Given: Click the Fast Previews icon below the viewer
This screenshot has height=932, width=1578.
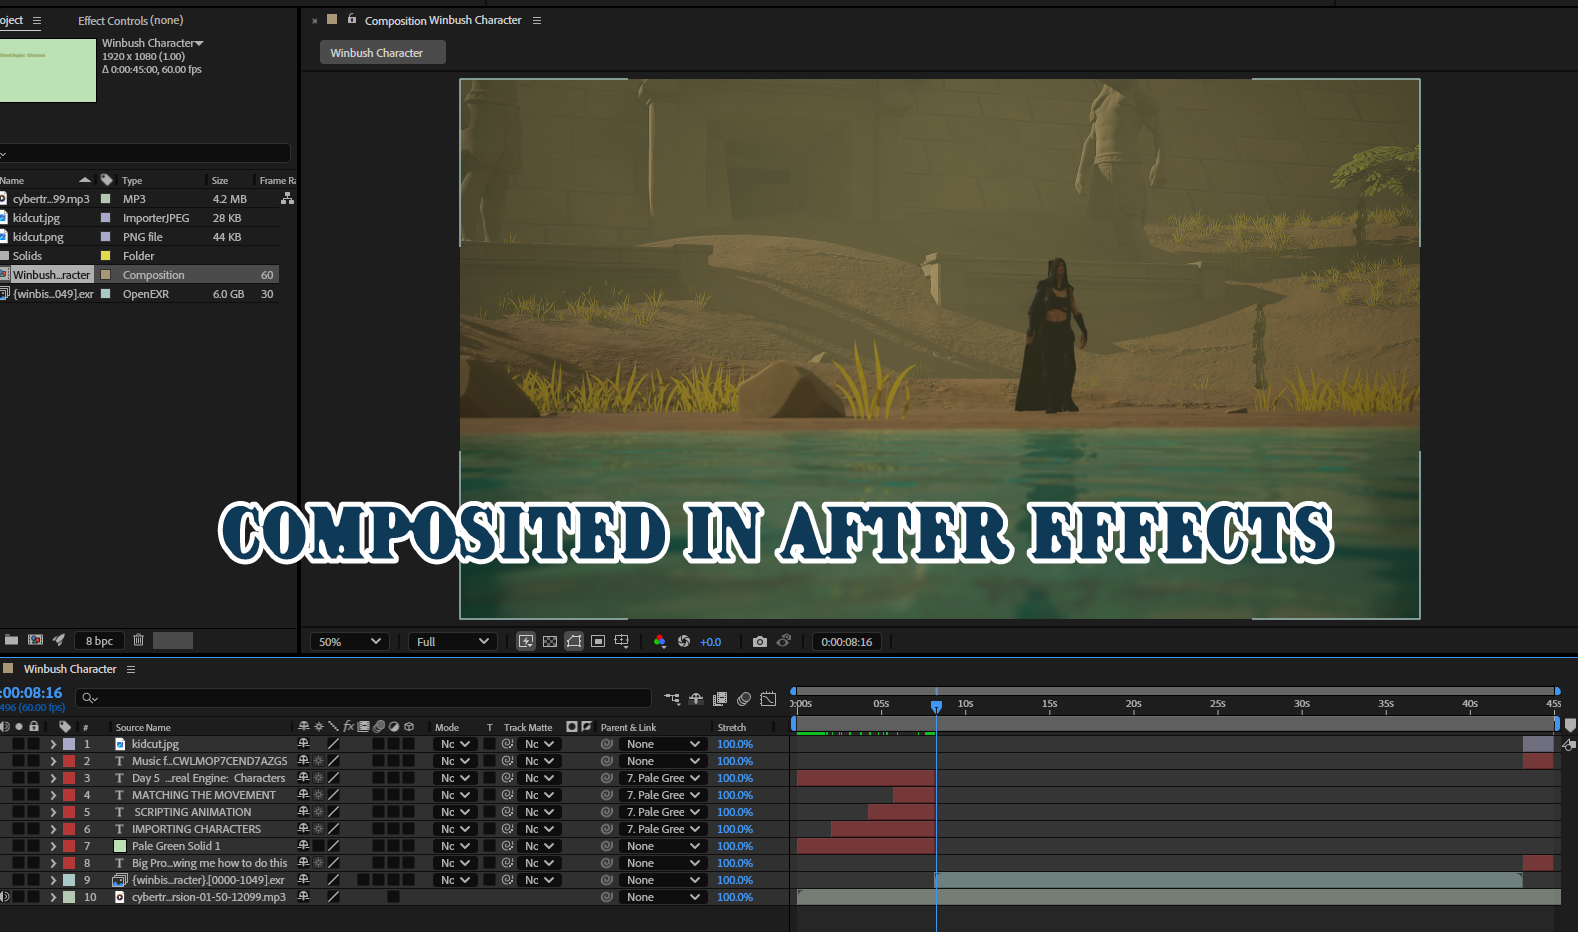Looking at the screenshot, I should pos(526,641).
